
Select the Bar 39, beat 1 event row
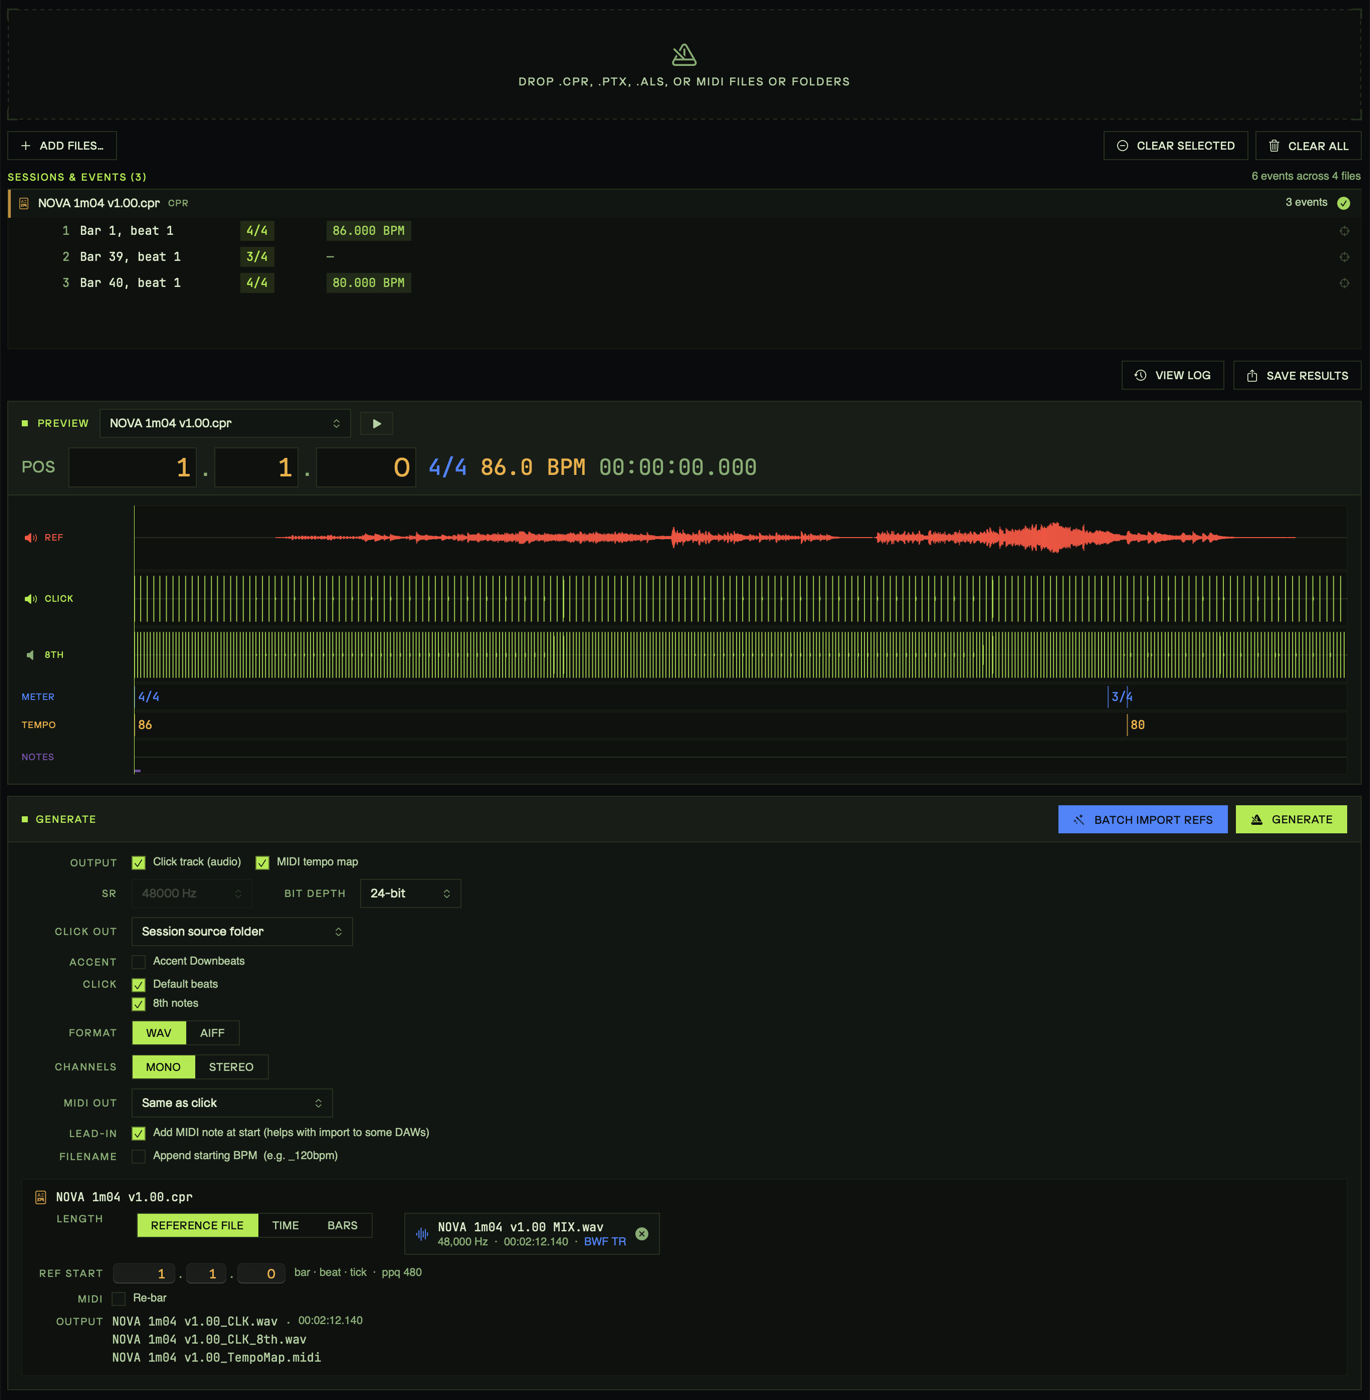[x=684, y=257]
